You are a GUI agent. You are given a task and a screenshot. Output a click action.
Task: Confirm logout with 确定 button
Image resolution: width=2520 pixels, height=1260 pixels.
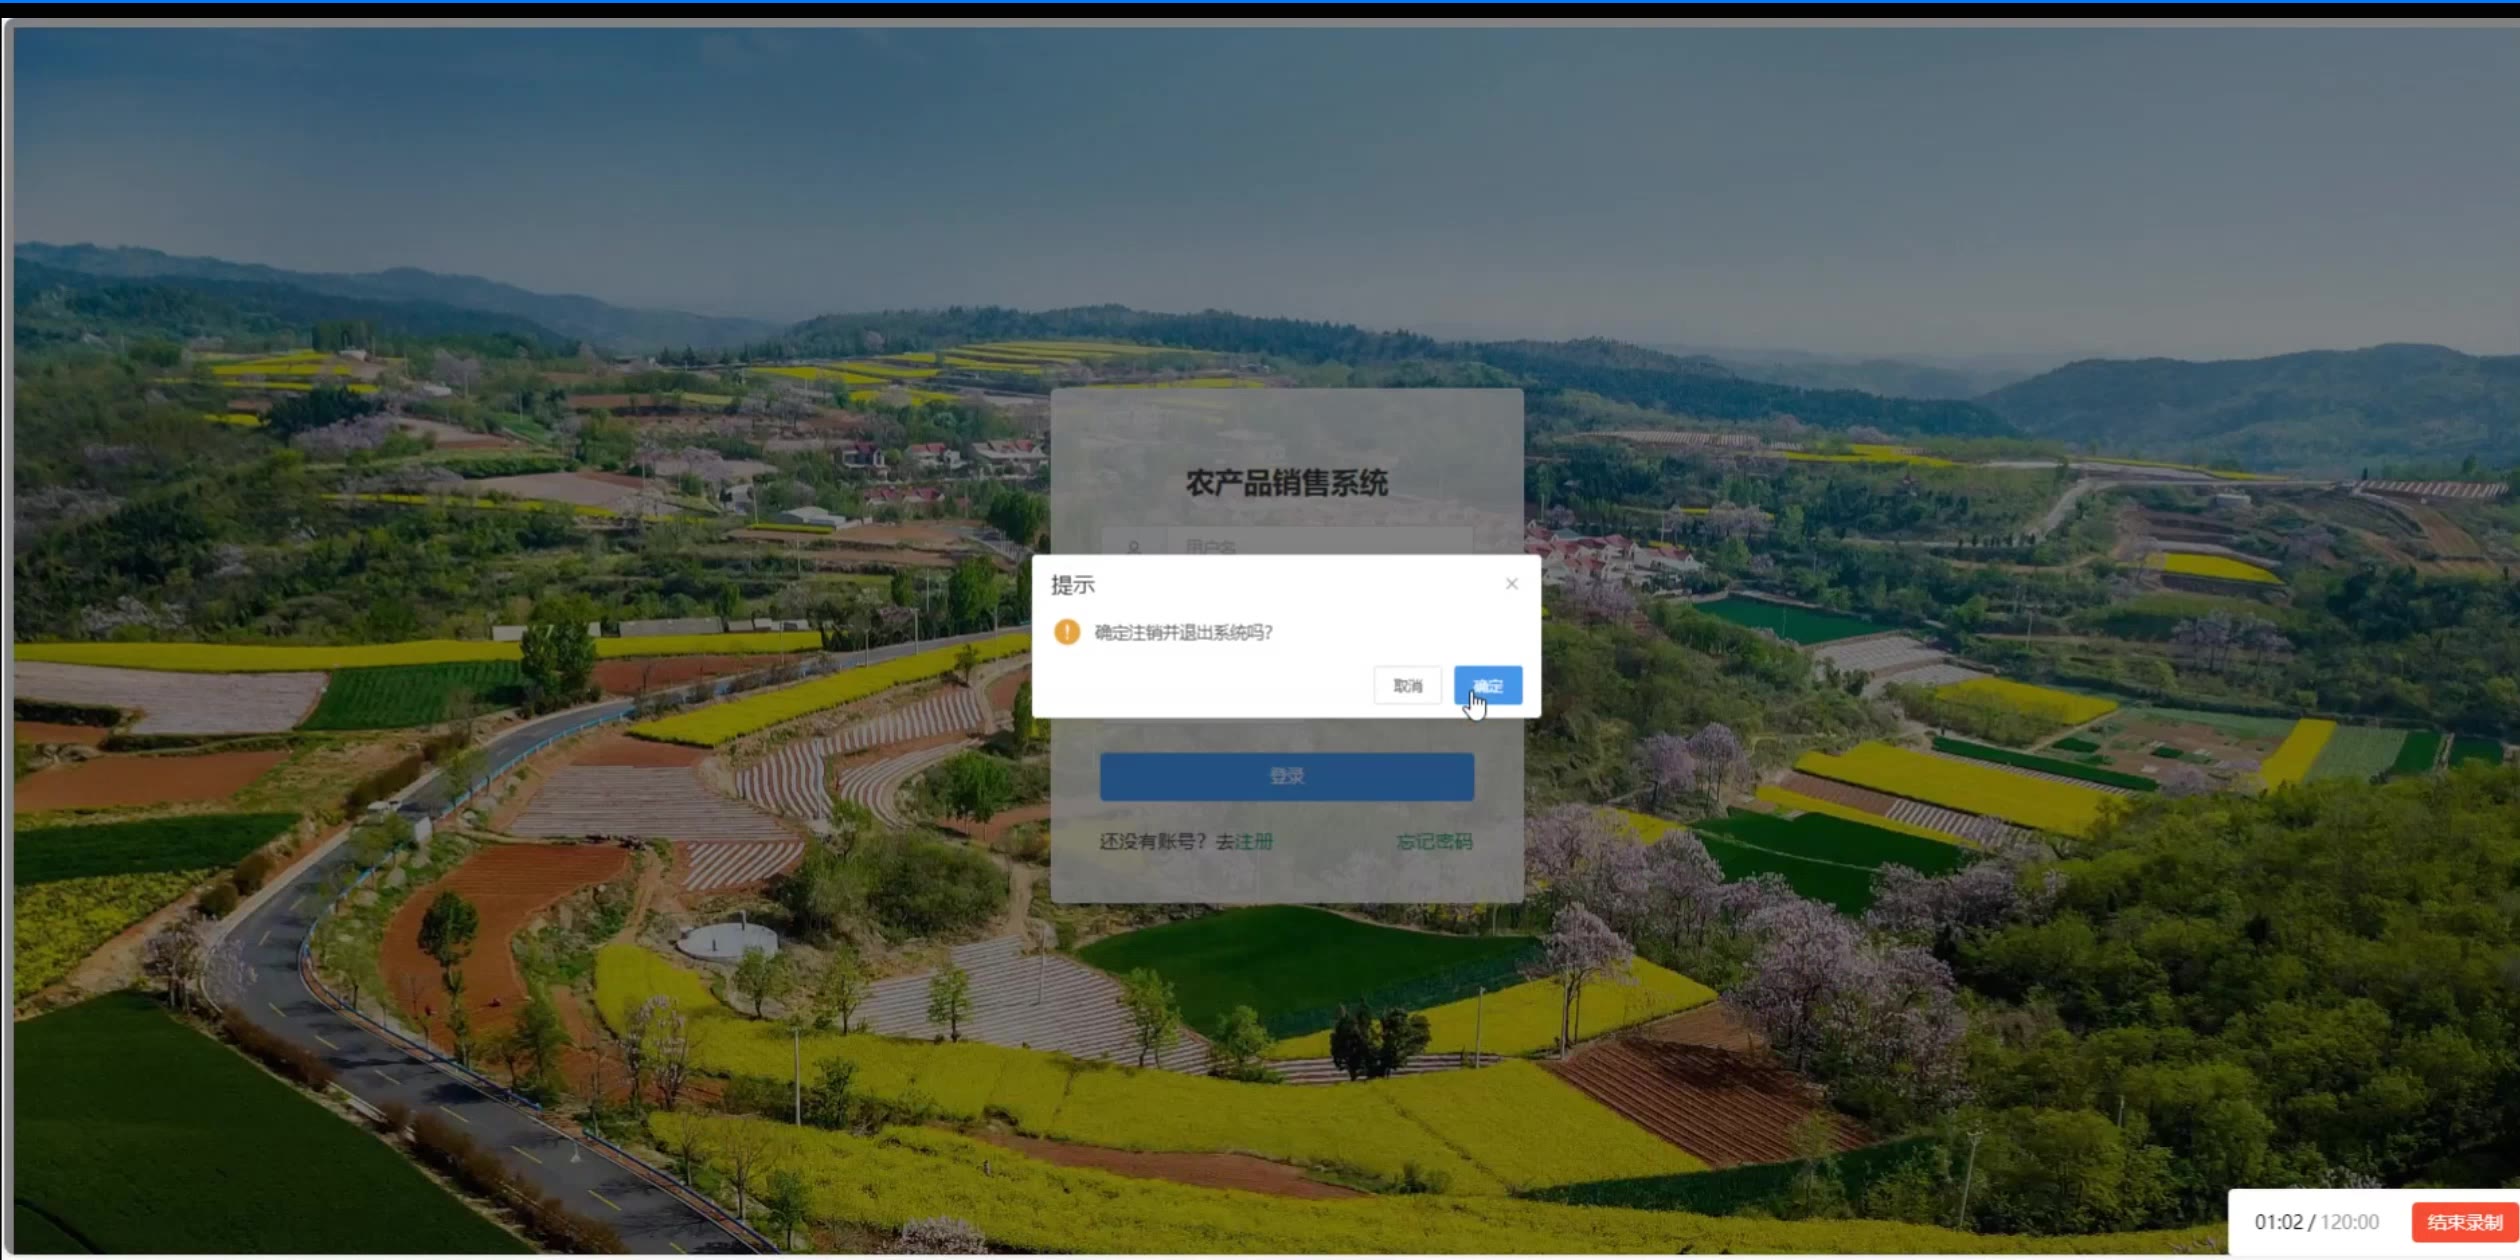1488,686
